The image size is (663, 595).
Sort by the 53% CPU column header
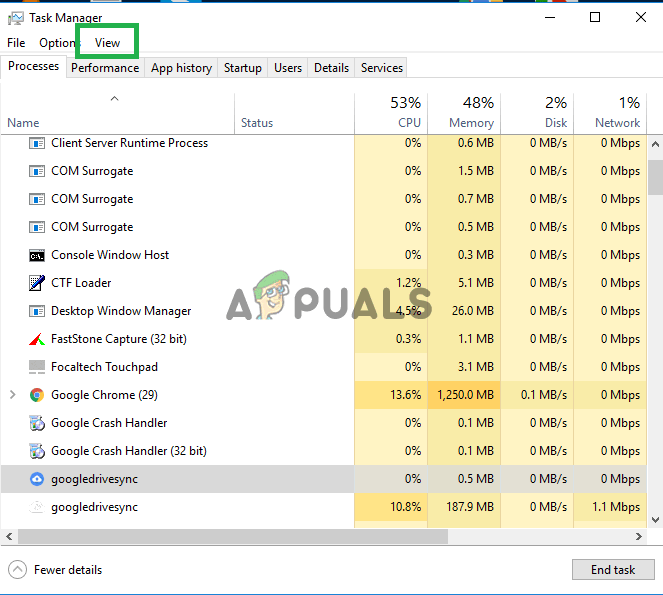(x=391, y=114)
